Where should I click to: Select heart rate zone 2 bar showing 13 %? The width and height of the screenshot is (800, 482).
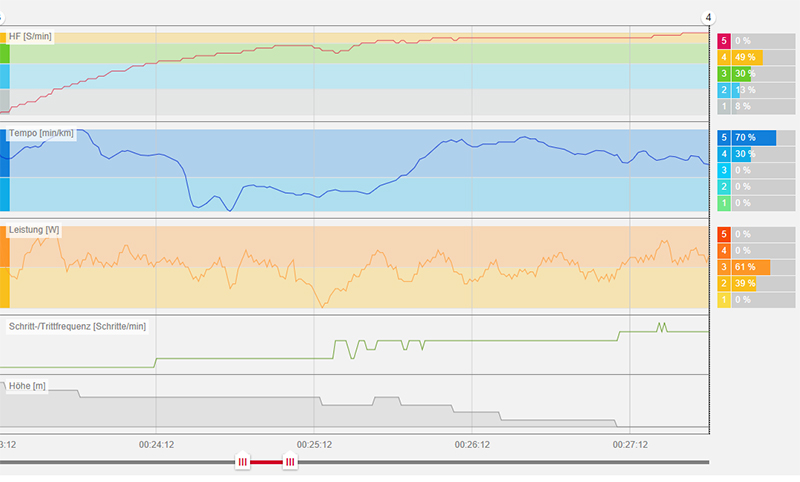(746, 90)
